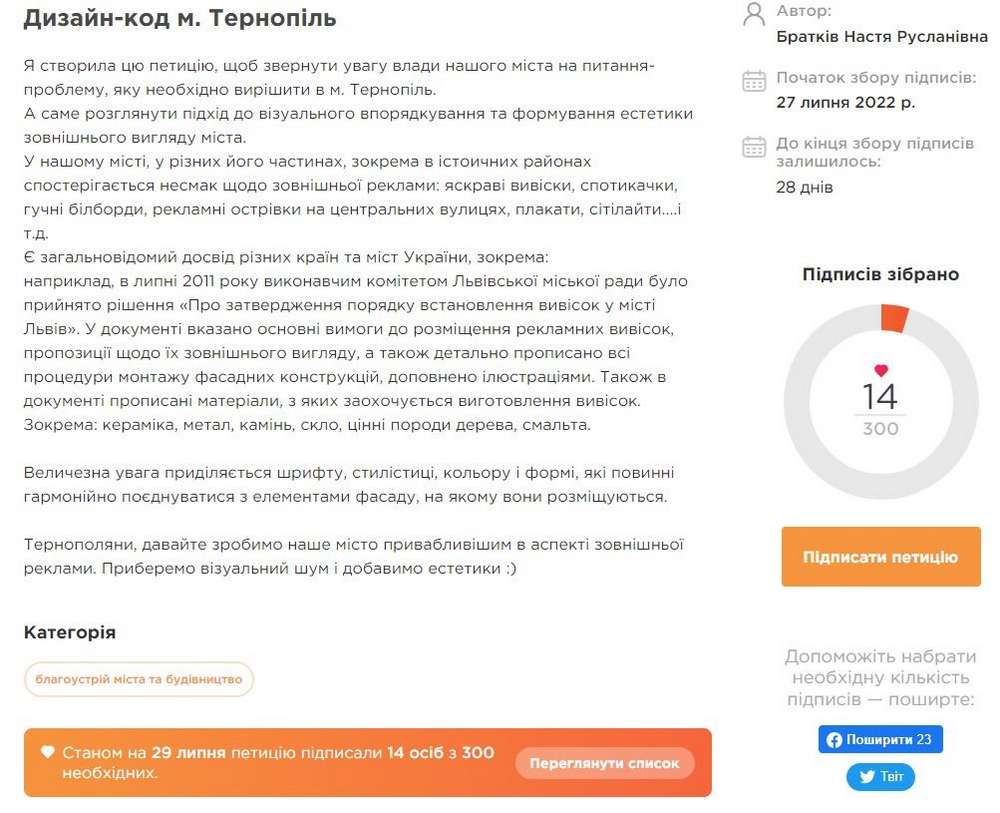The width and height of the screenshot is (1000, 813).
Task: Click the petition title "Дизайн-код м. Тернопіль"
Action: [x=180, y=18]
